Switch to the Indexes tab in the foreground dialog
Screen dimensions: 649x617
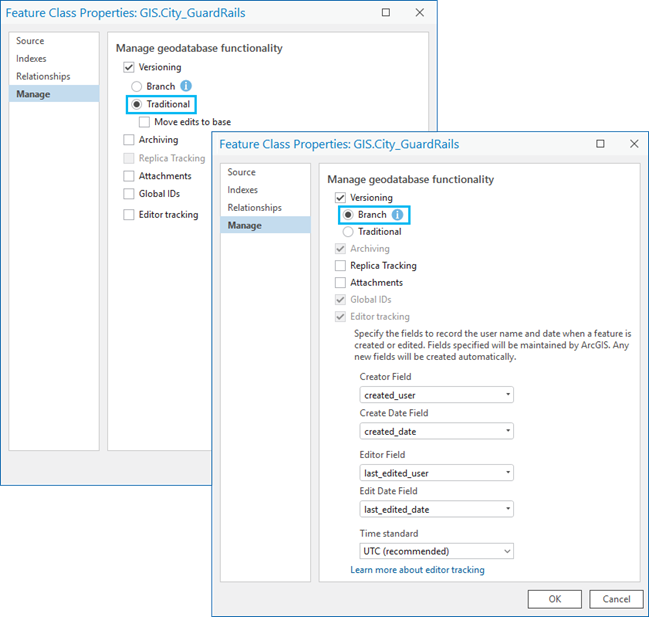(242, 190)
